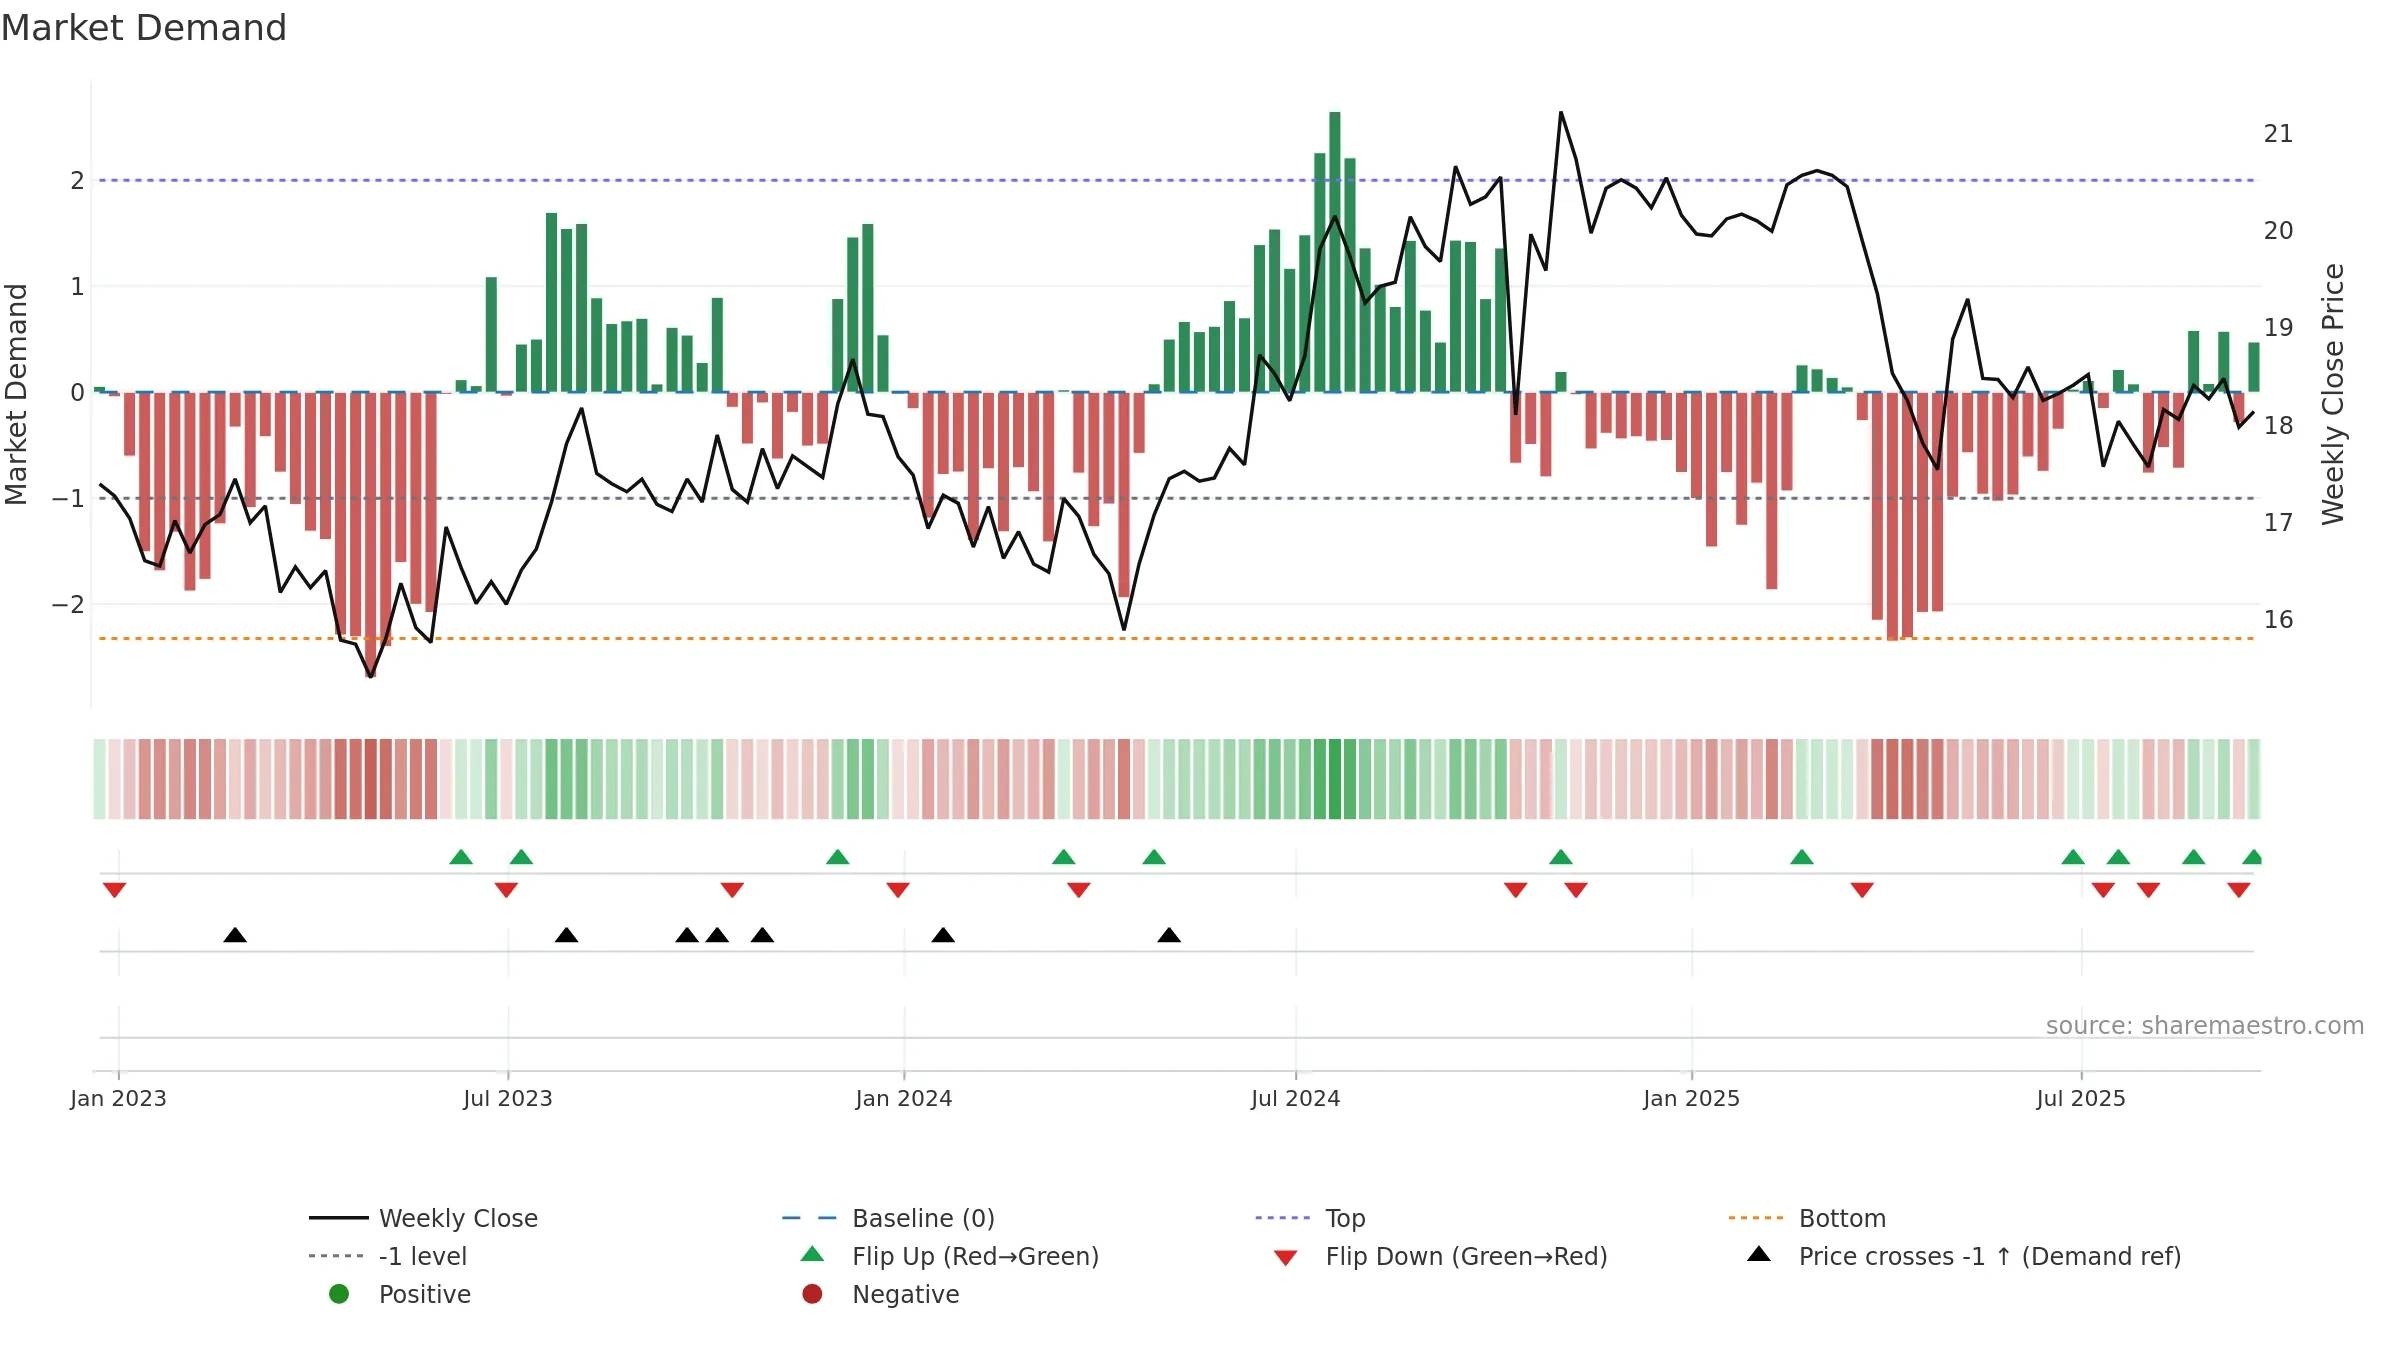This screenshot has height=1350, width=2400.
Task: Click the 21 tick on the price axis
Action: click(x=2279, y=133)
